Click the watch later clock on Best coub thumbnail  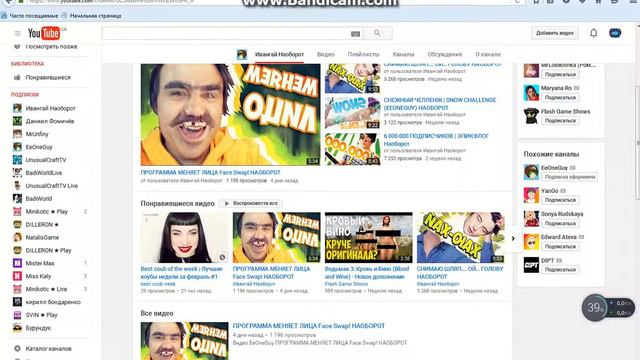[222, 257]
